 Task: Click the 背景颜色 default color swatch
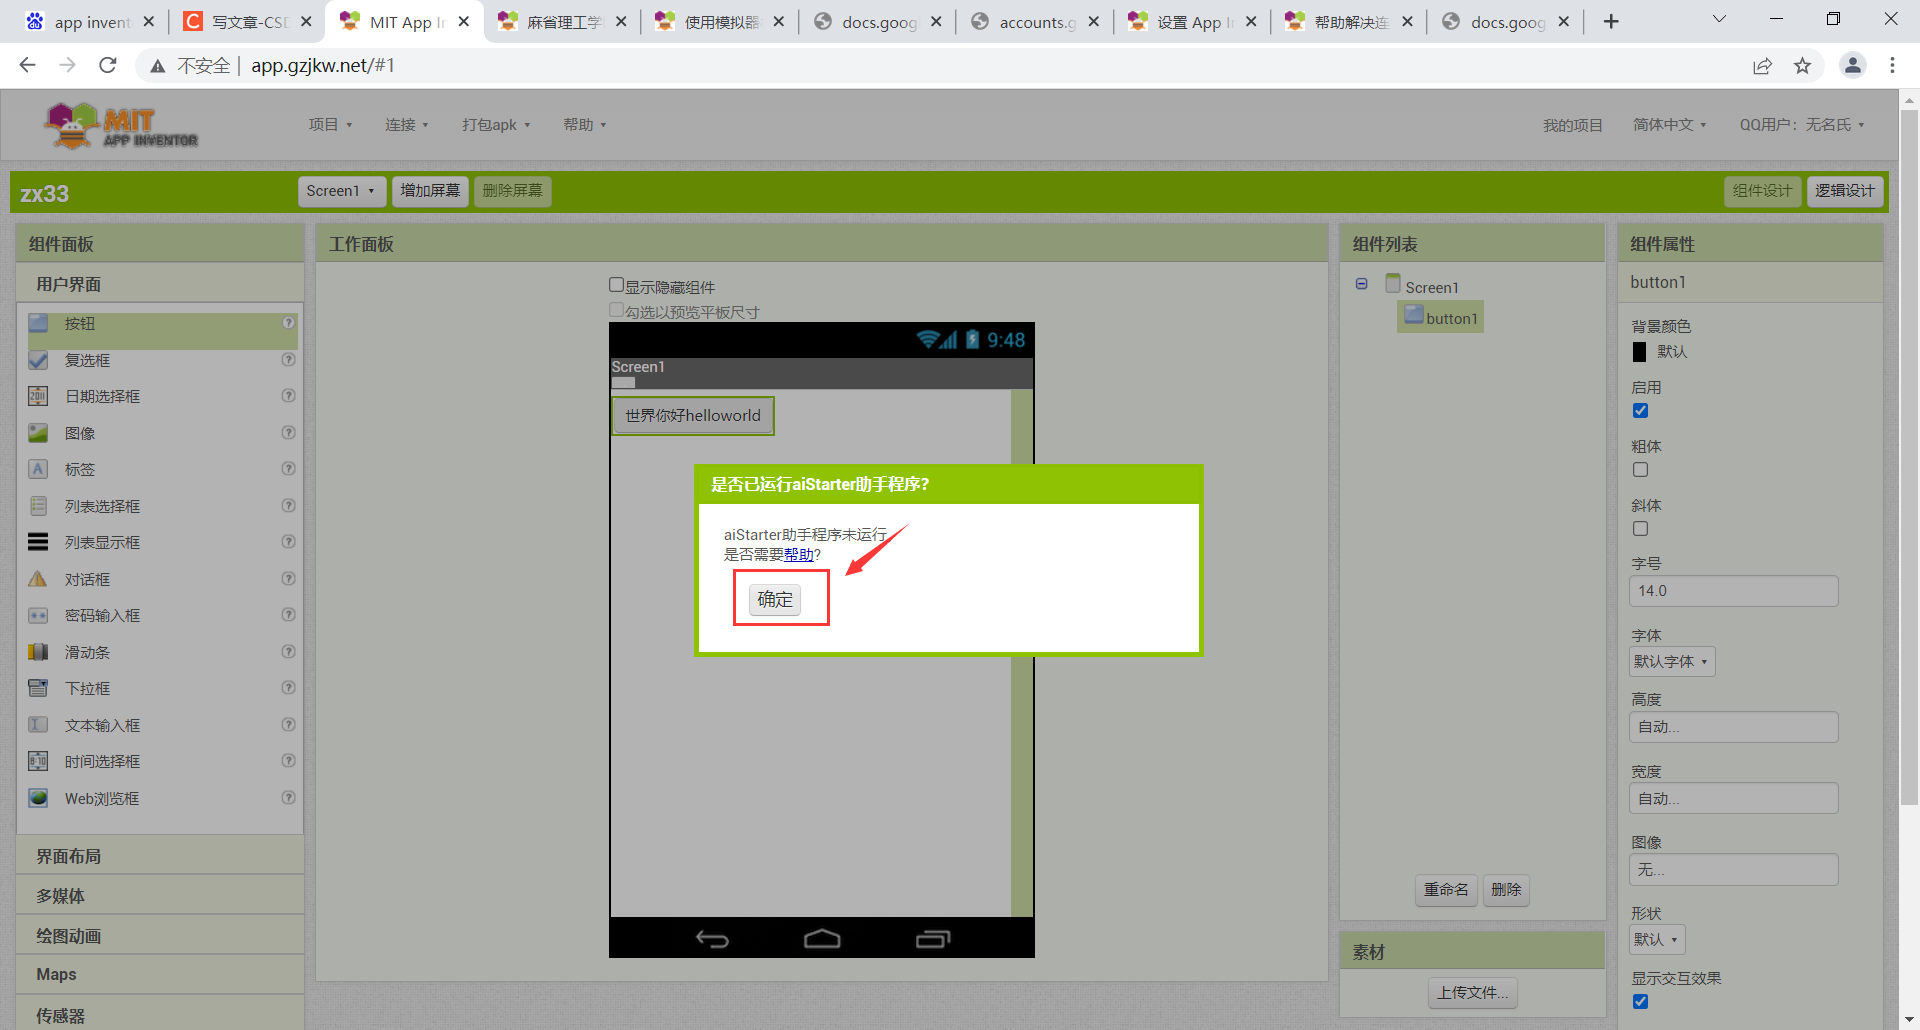[x=1639, y=351]
